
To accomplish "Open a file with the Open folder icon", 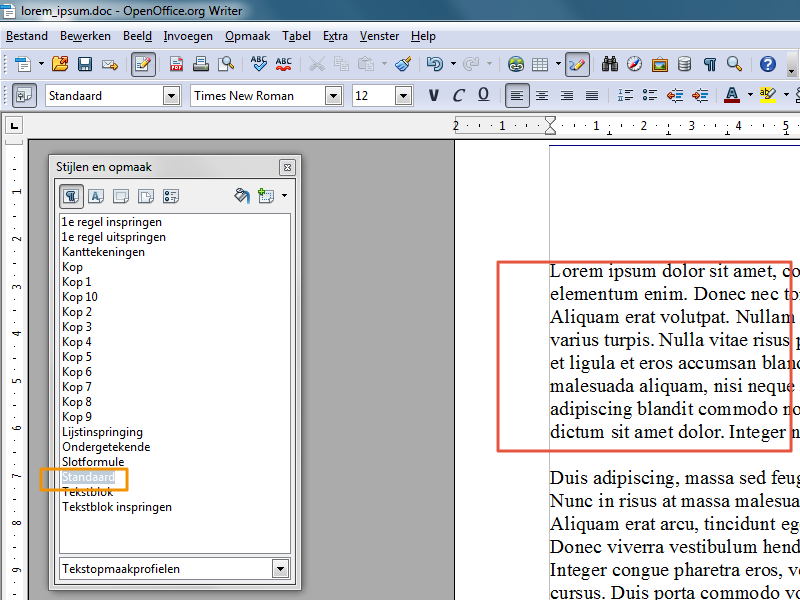I will pyautogui.click(x=60, y=64).
